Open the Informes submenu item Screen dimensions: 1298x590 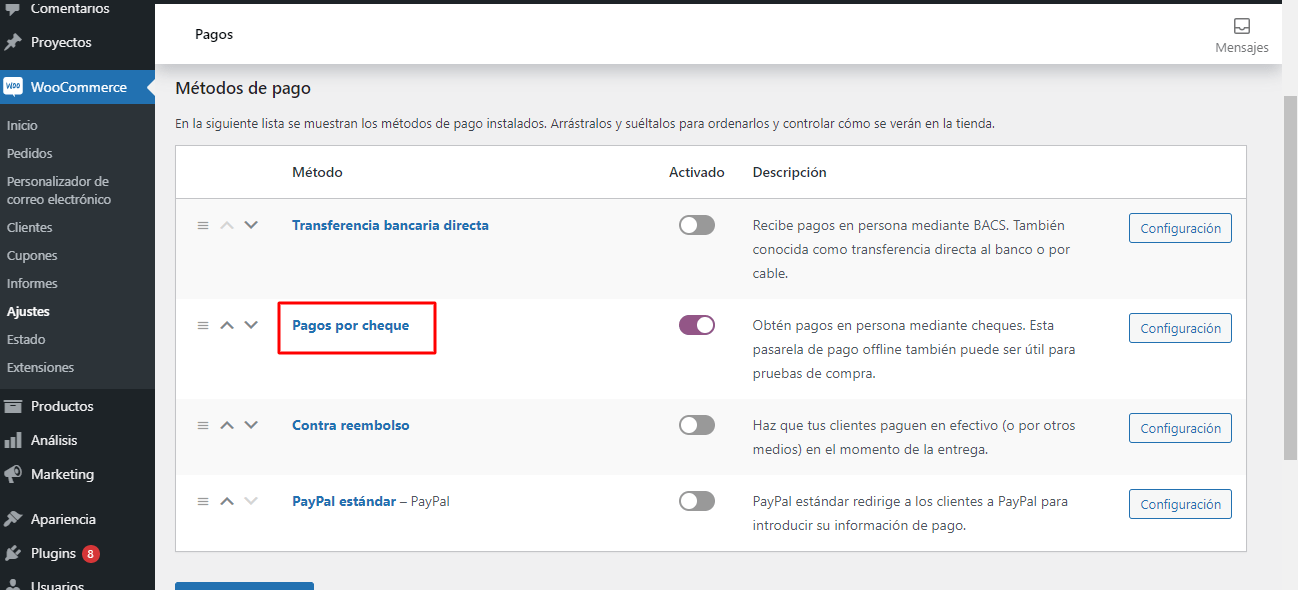(32, 283)
